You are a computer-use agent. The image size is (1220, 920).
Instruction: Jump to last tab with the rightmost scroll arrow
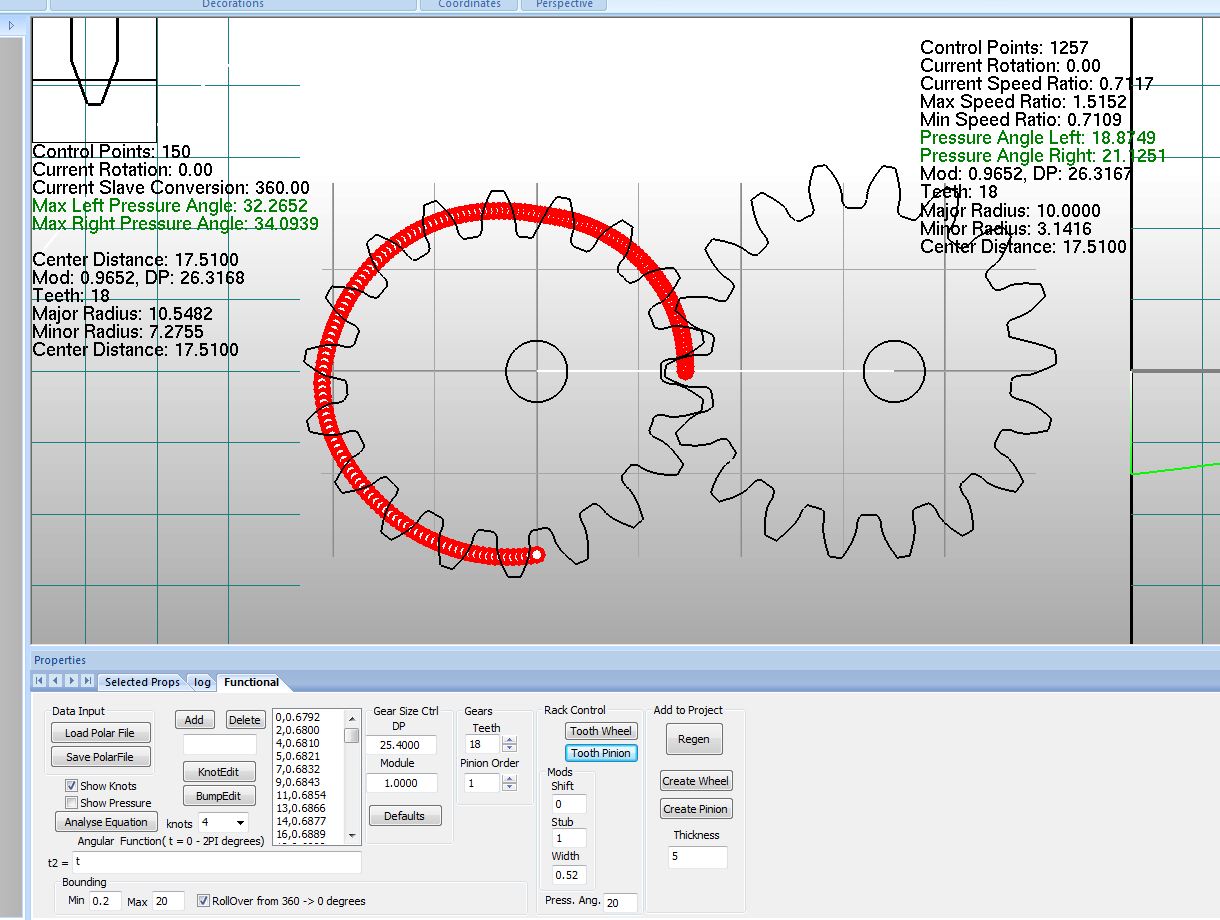pos(88,681)
